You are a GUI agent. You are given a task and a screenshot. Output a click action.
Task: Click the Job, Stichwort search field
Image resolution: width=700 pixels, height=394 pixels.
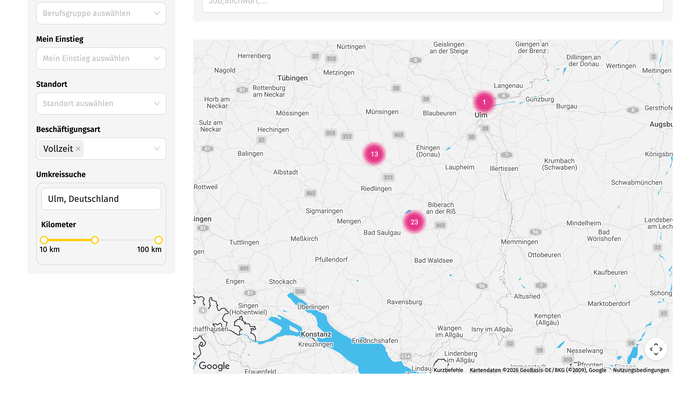click(x=433, y=4)
